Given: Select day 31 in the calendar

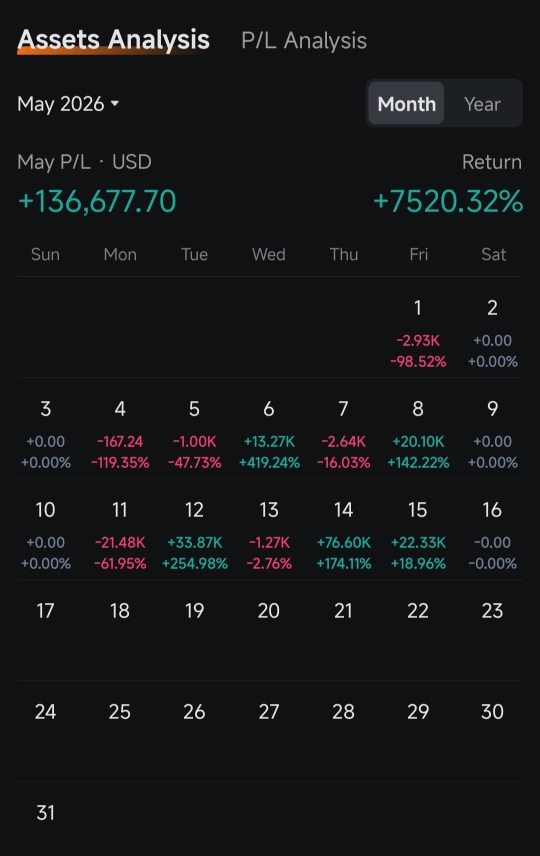Looking at the screenshot, I should [x=45, y=812].
